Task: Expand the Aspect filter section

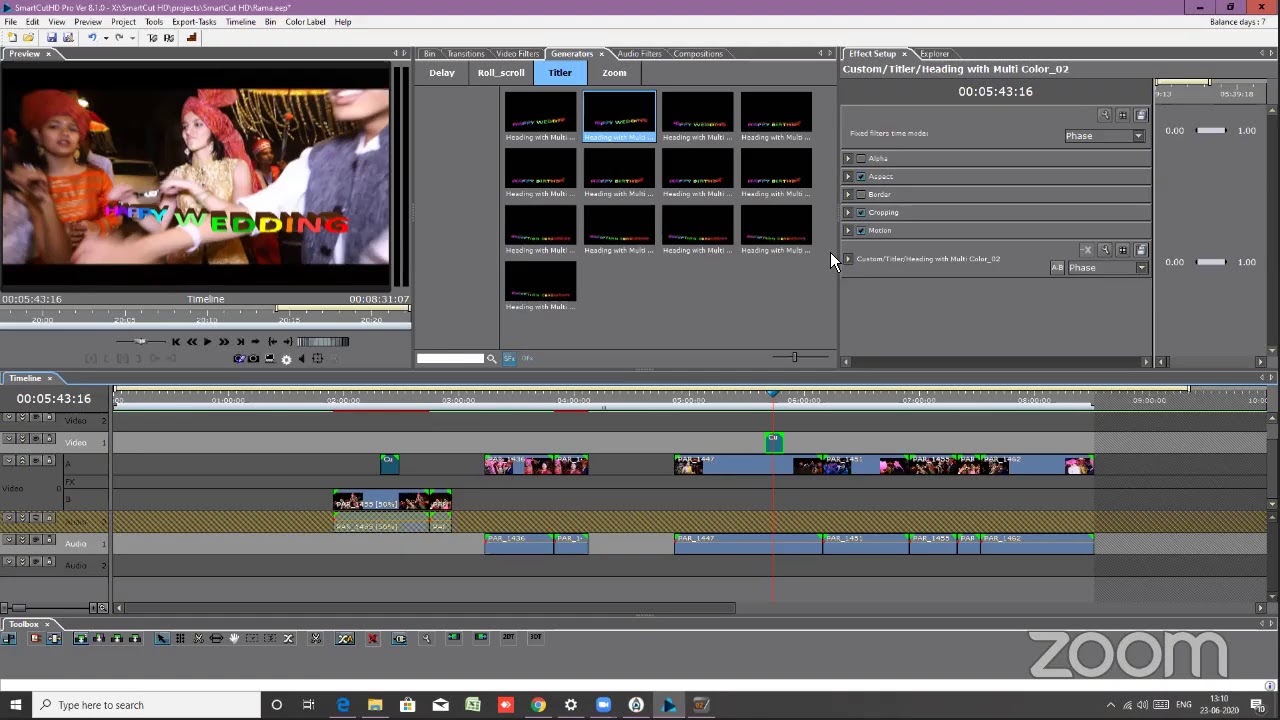Action: pyautogui.click(x=848, y=177)
